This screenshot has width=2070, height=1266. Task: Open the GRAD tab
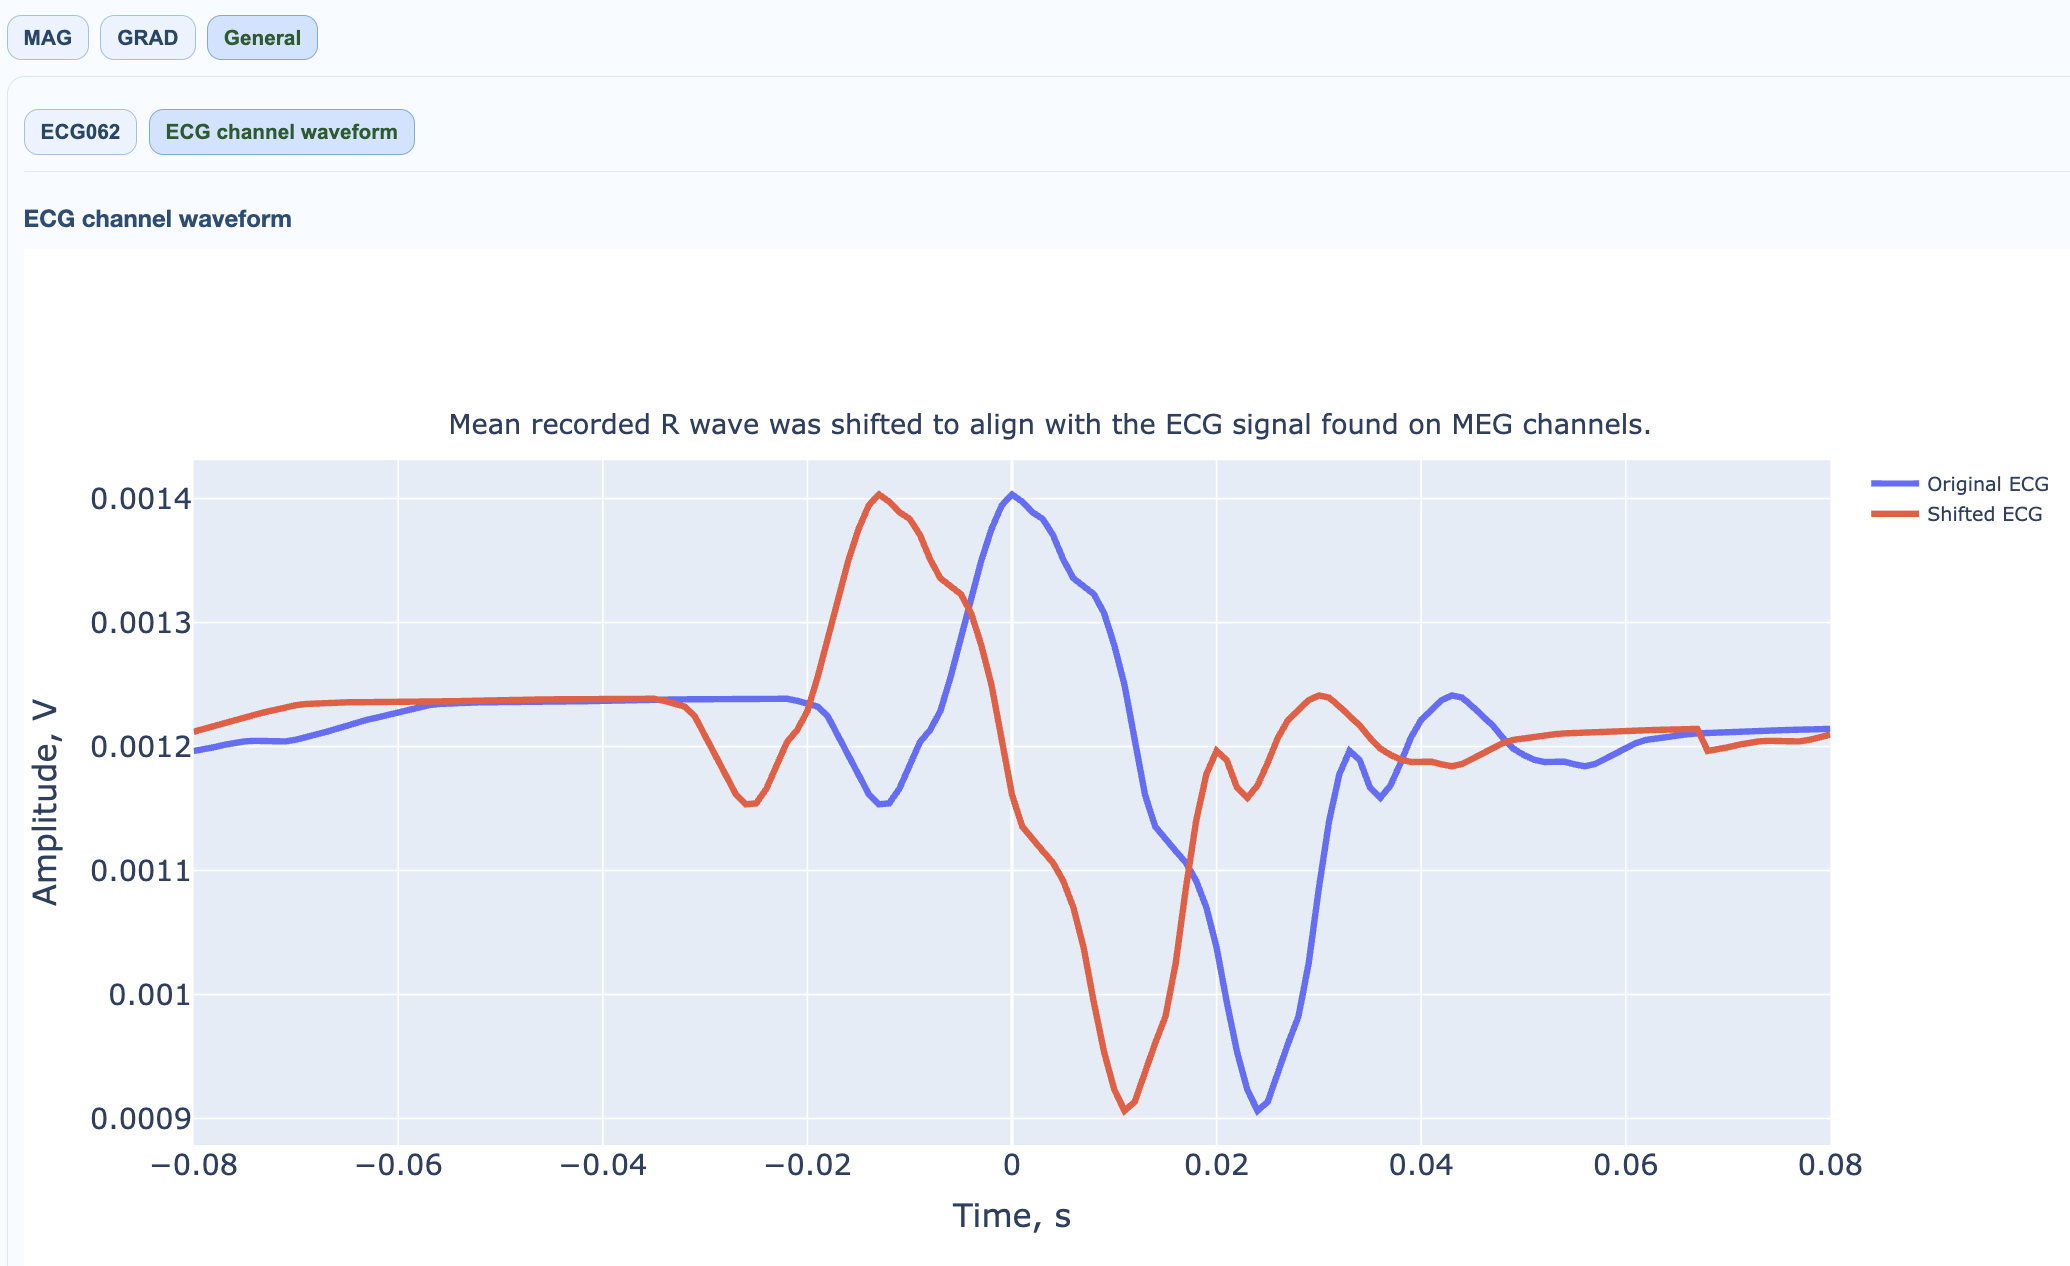coord(147,38)
